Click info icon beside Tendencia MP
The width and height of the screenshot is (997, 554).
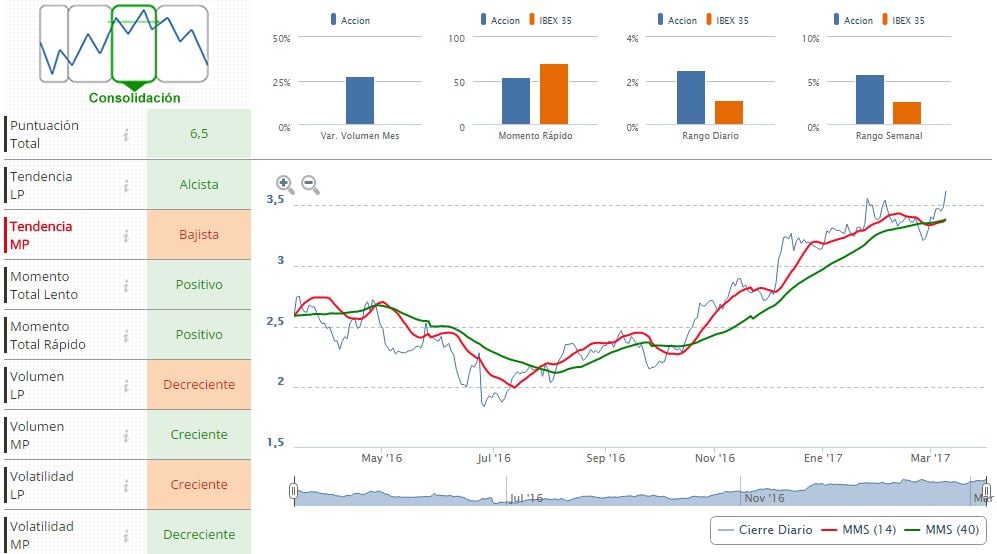pyautogui.click(x=126, y=235)
